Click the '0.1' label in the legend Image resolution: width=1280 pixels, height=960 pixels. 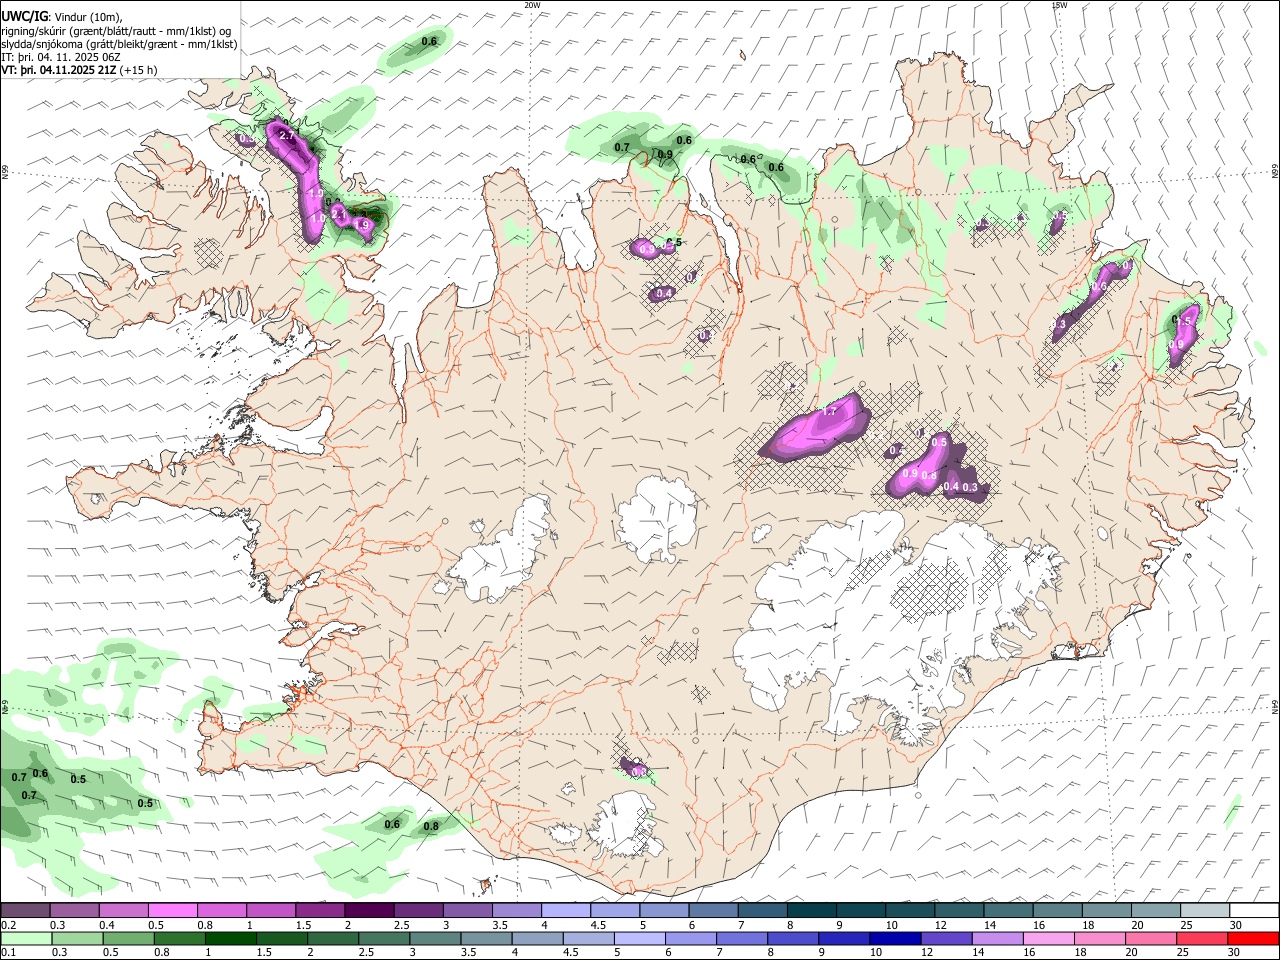(8, 952)
